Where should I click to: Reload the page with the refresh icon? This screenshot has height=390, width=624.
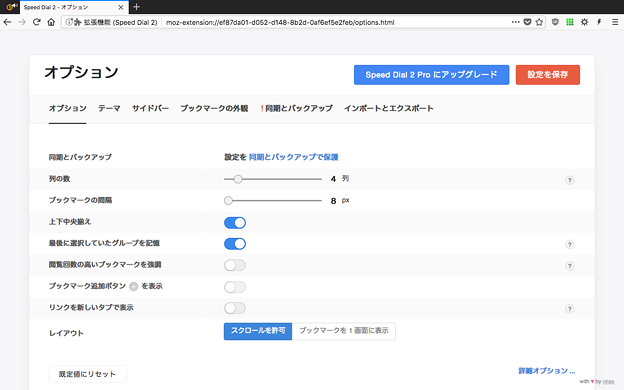37,22
